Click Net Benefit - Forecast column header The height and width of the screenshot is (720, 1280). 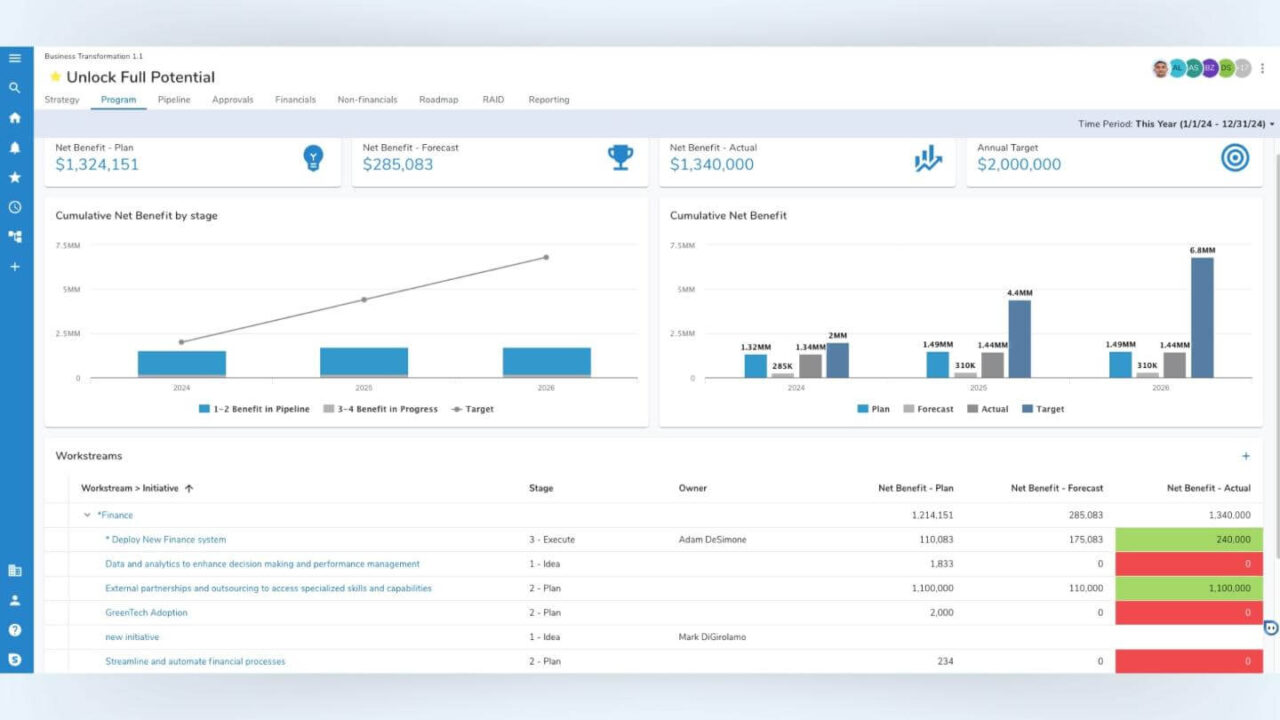point(1057,488)
